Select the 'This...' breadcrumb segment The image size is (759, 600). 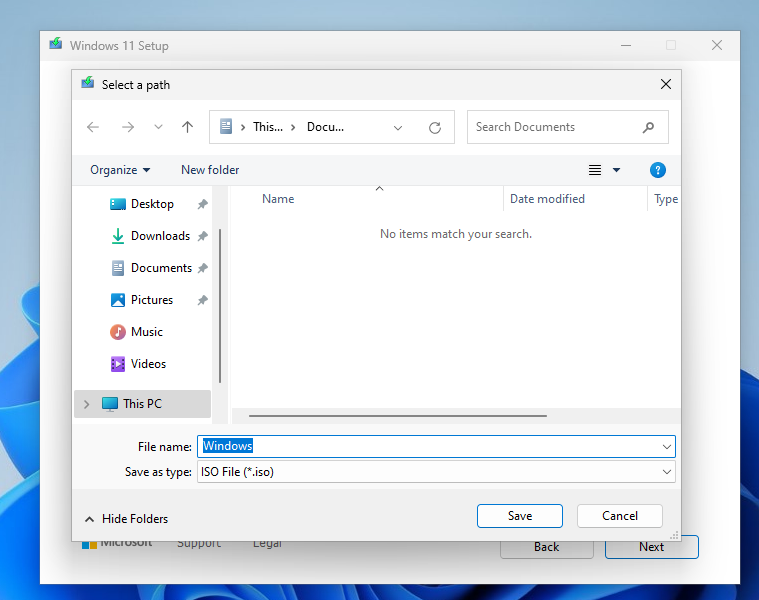268,127
